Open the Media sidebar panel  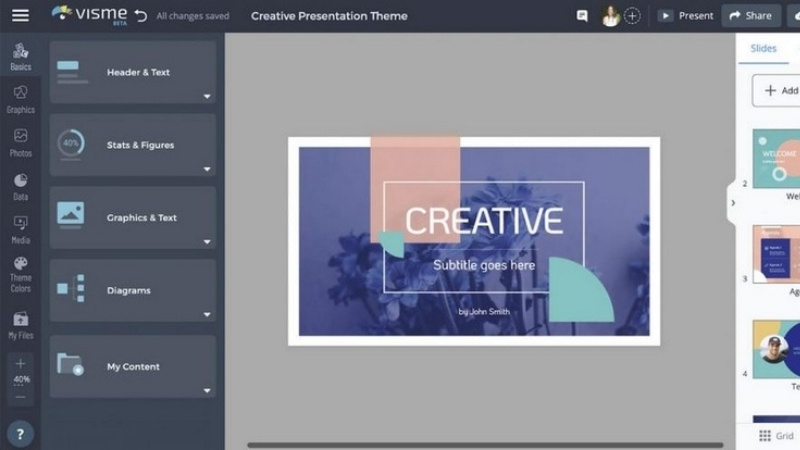pos(20,229)
